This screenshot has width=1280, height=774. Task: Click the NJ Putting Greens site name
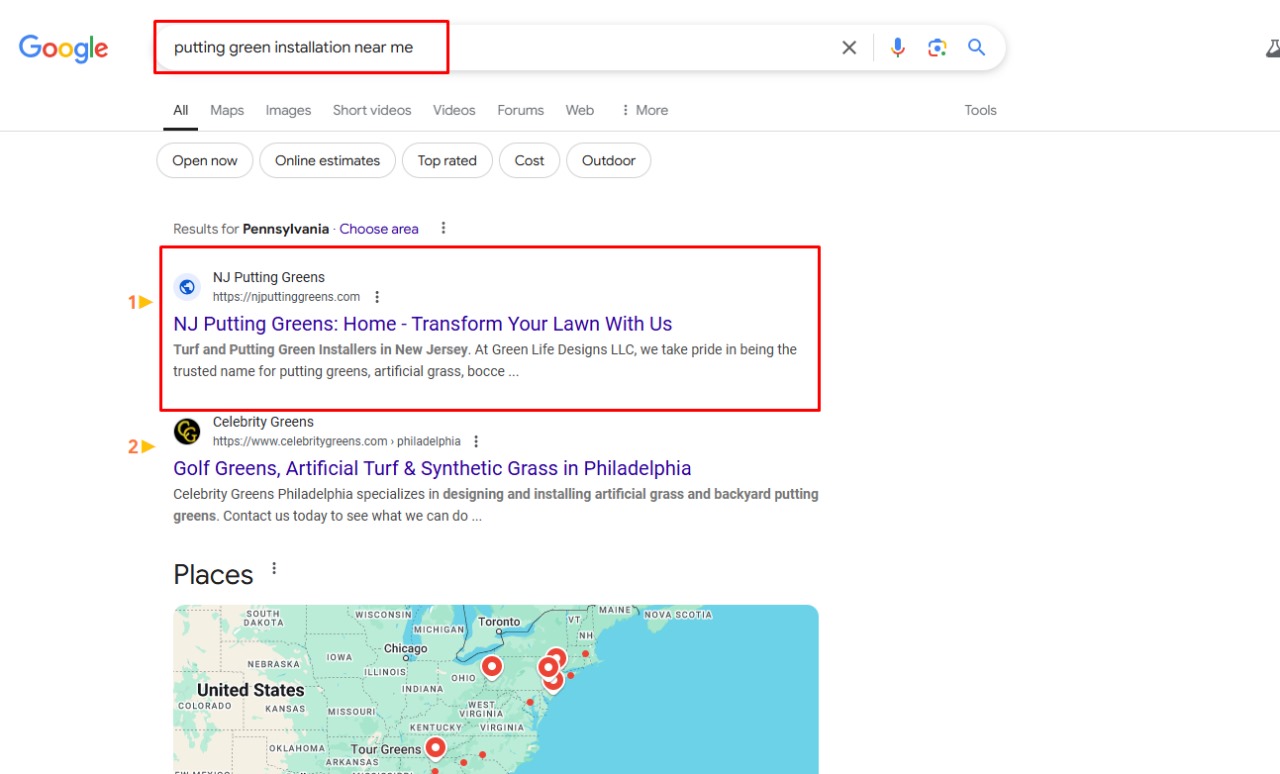point(269,277)
